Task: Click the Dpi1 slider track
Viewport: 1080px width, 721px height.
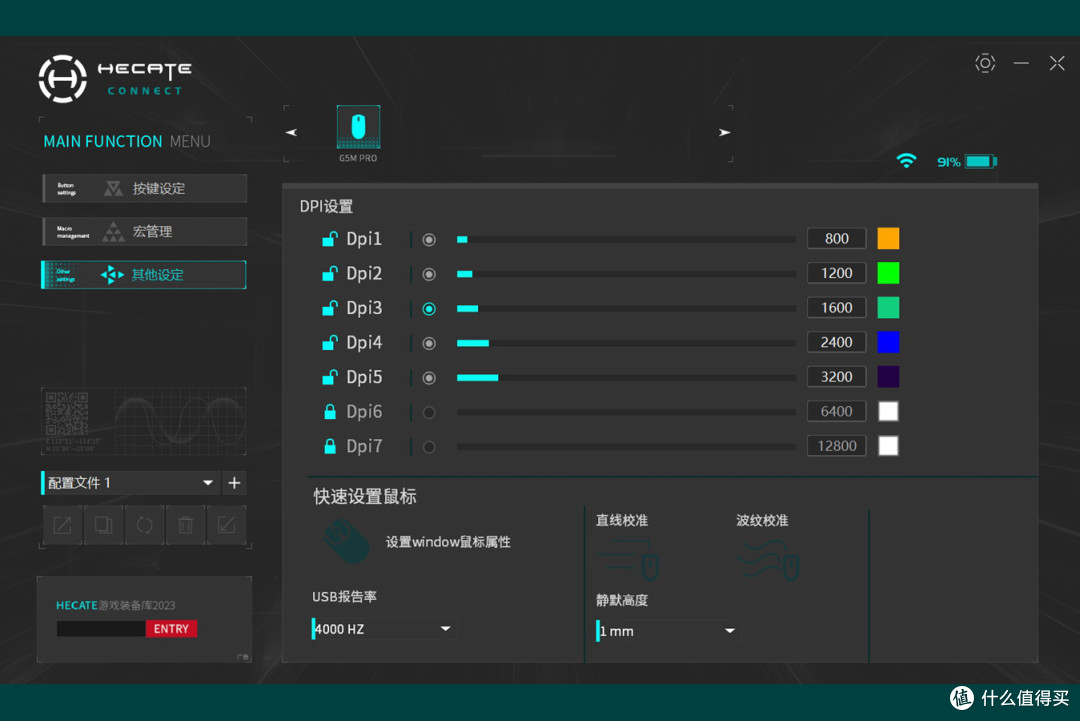Action: 626,240
